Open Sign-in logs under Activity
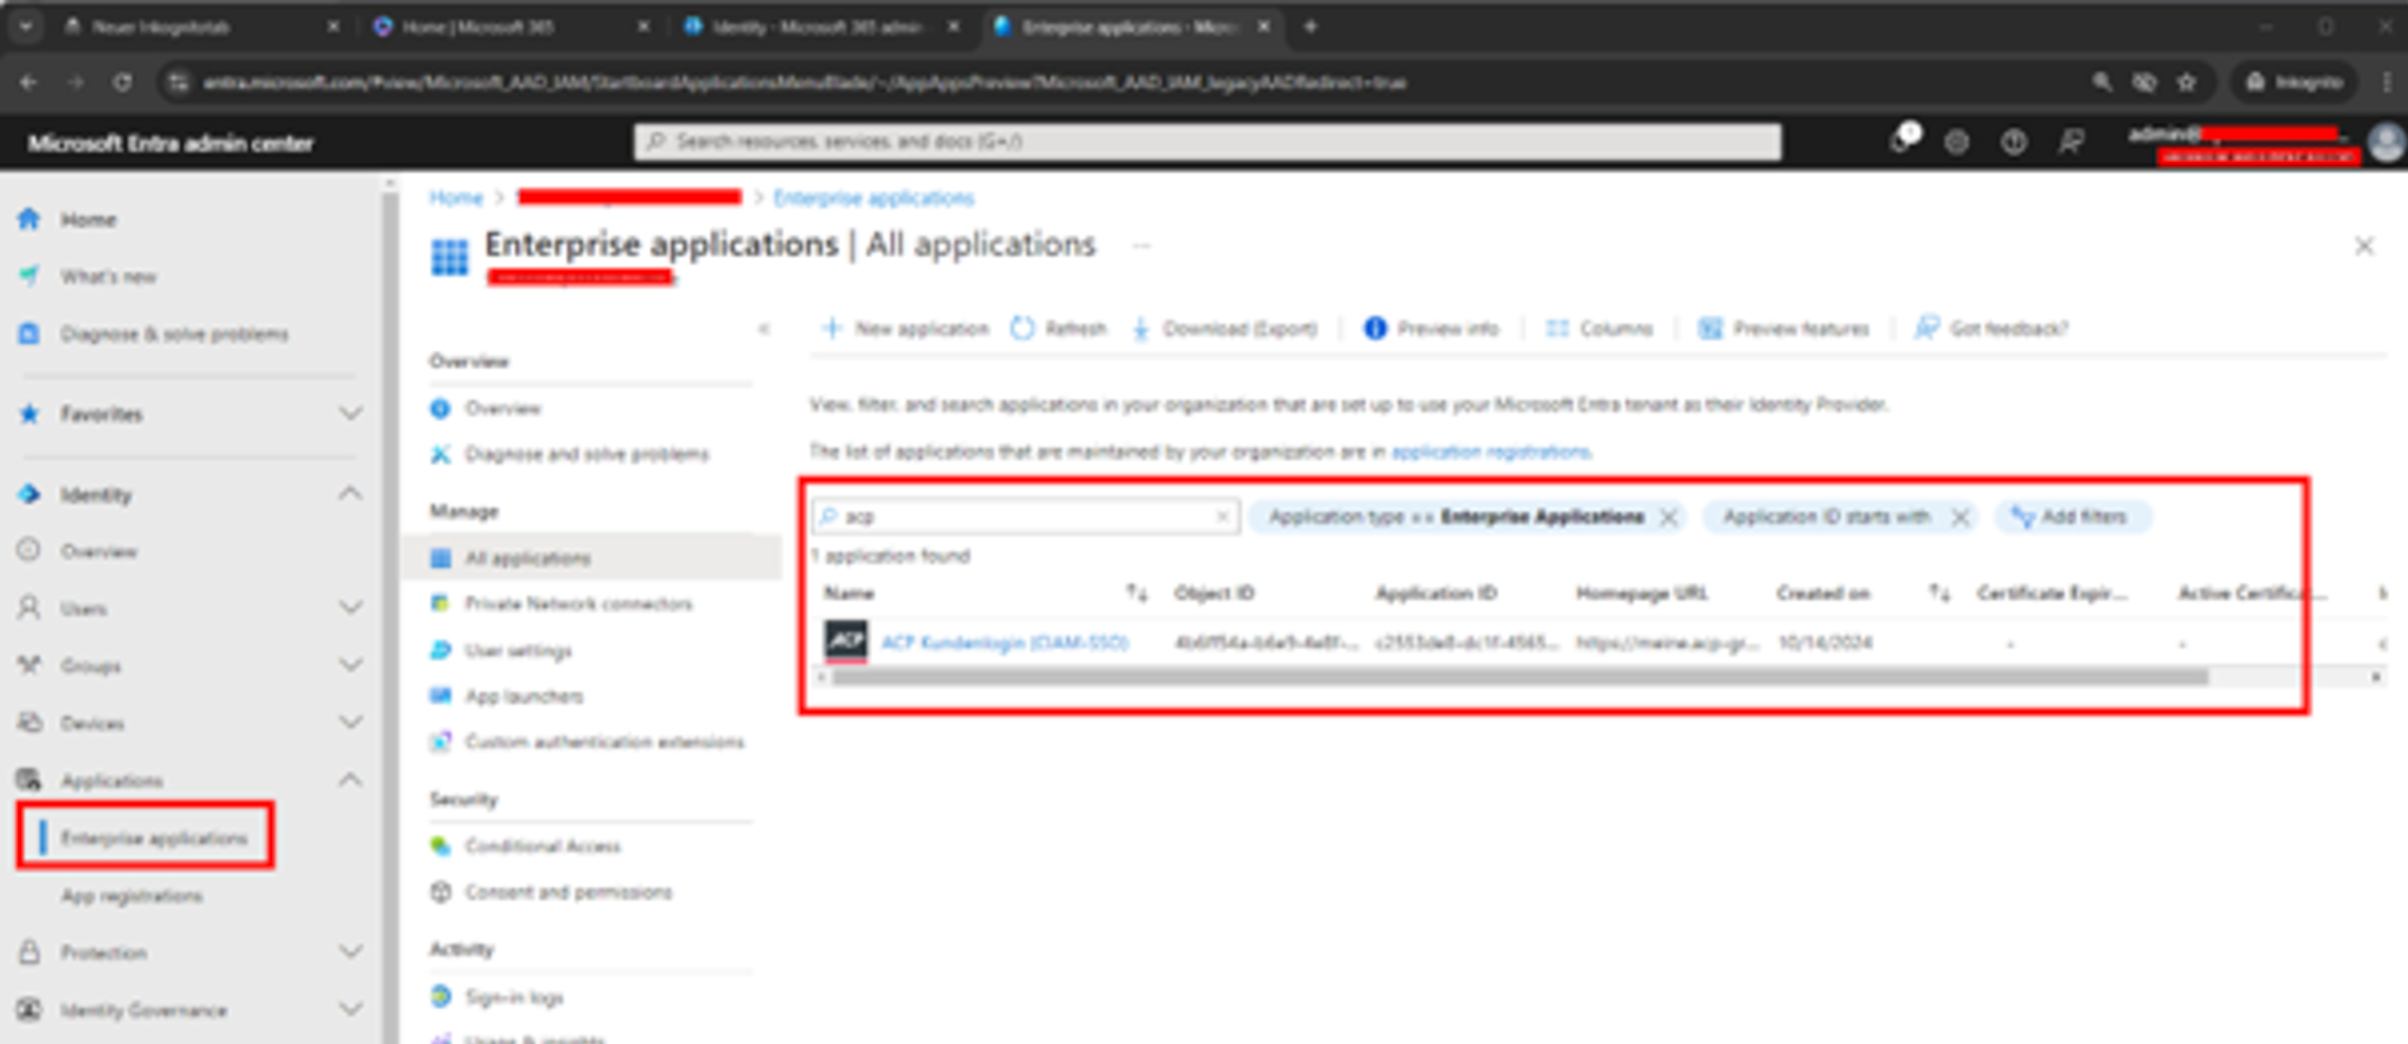This screenshot has height=1044, width=2408. (514, 997)
